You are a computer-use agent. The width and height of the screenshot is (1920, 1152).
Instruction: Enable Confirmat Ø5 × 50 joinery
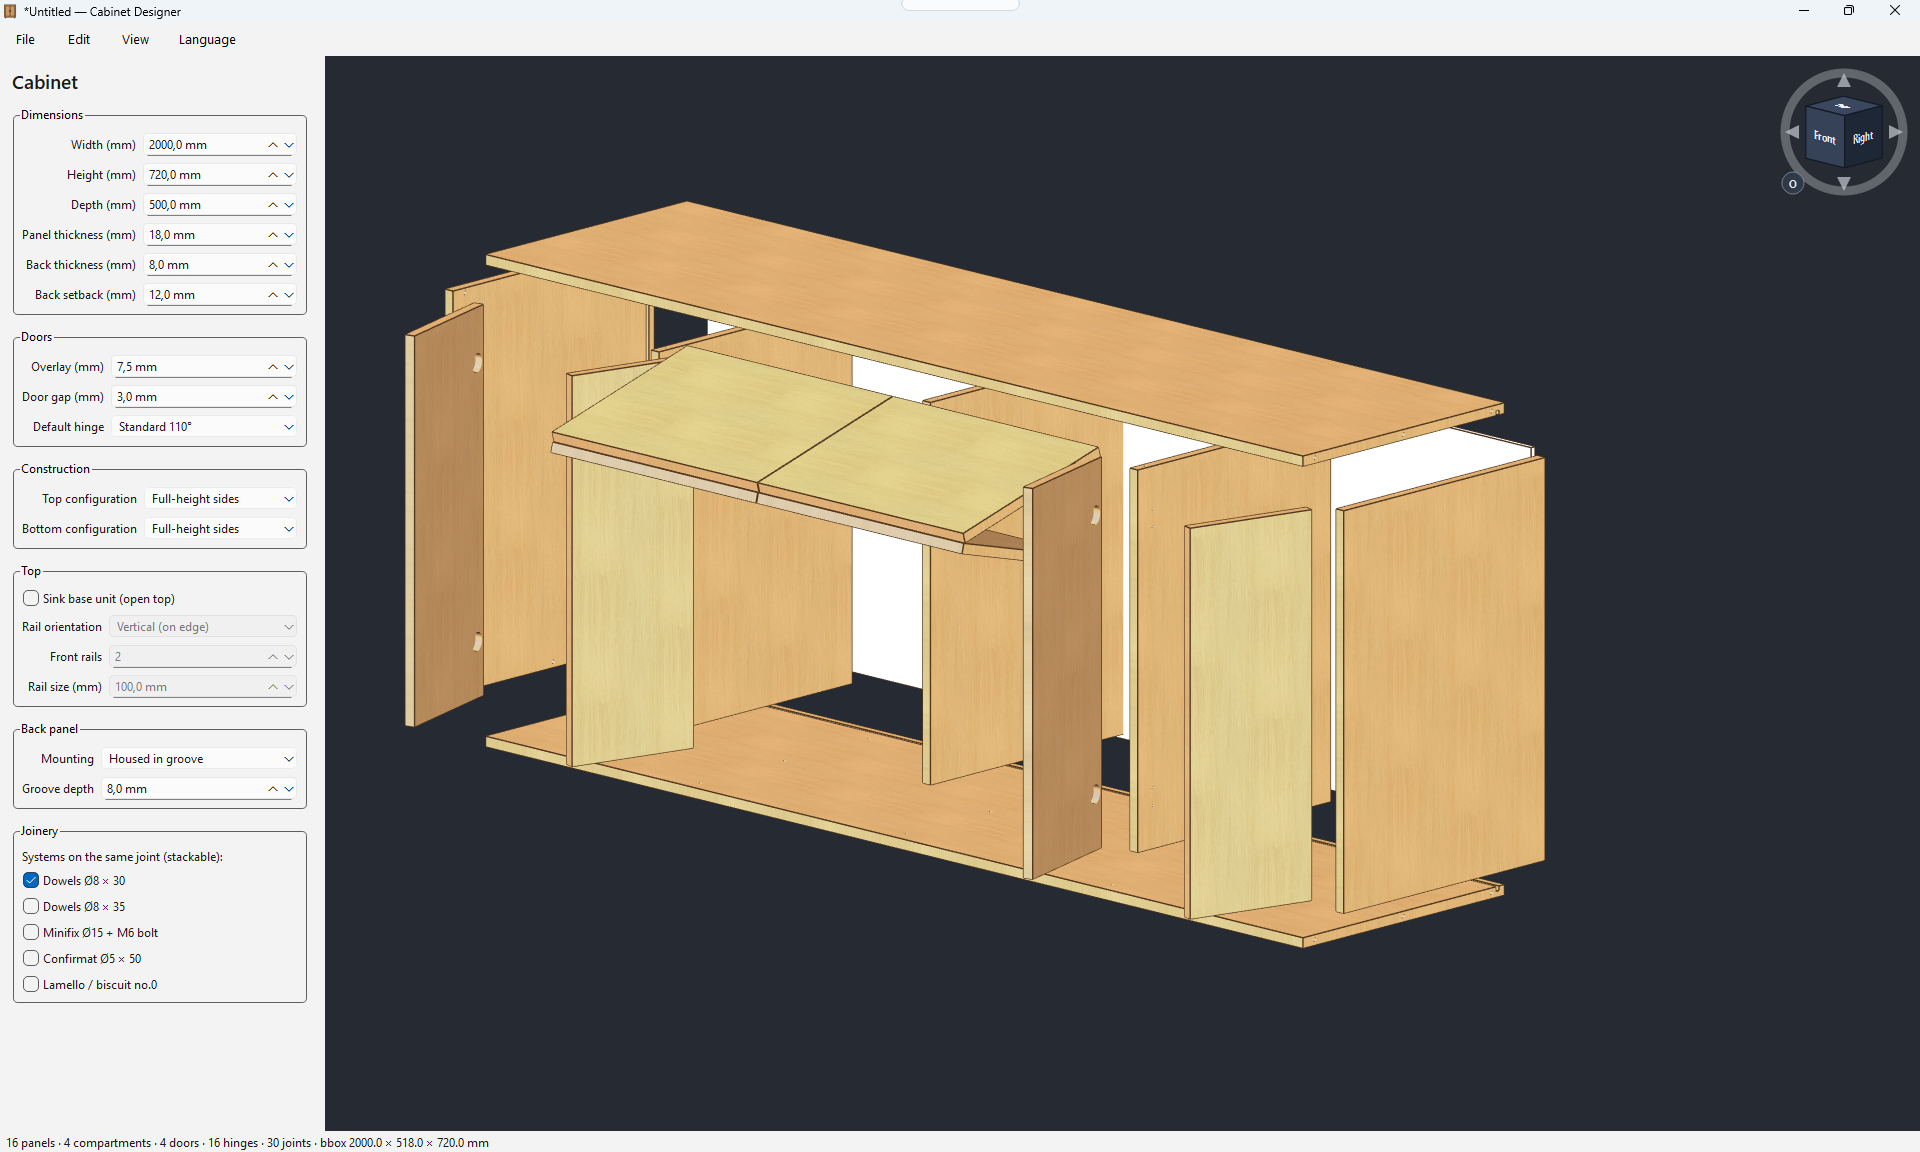(x=31, y=959)
